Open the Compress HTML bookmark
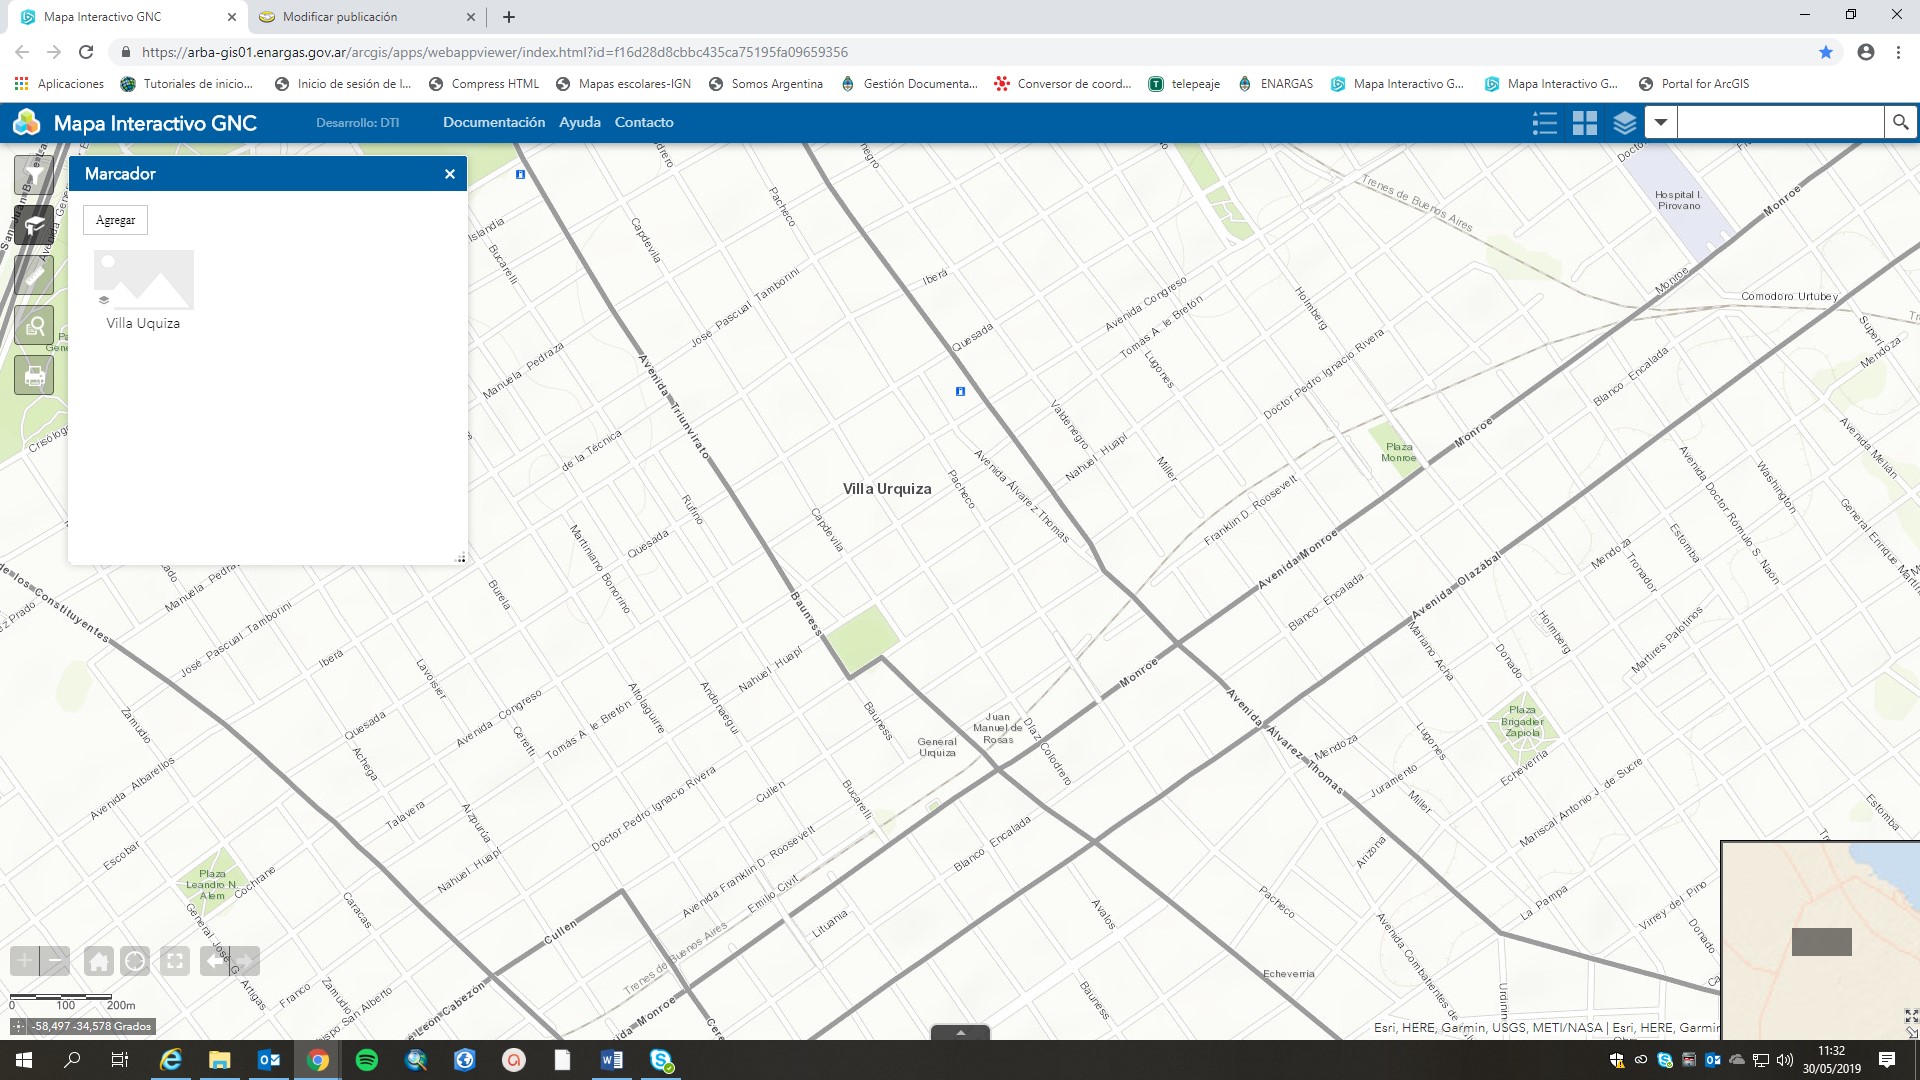1920x1080 pixels. [x=484, y=84]
